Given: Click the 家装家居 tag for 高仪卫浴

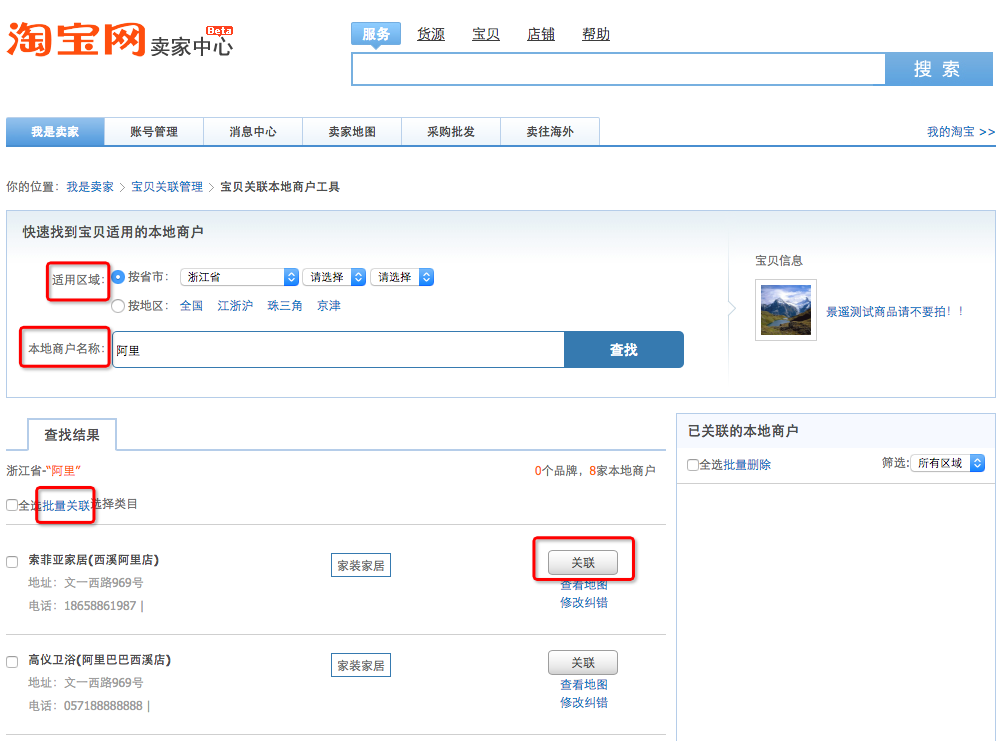Looking at the screenshot, I should [361, 666].
